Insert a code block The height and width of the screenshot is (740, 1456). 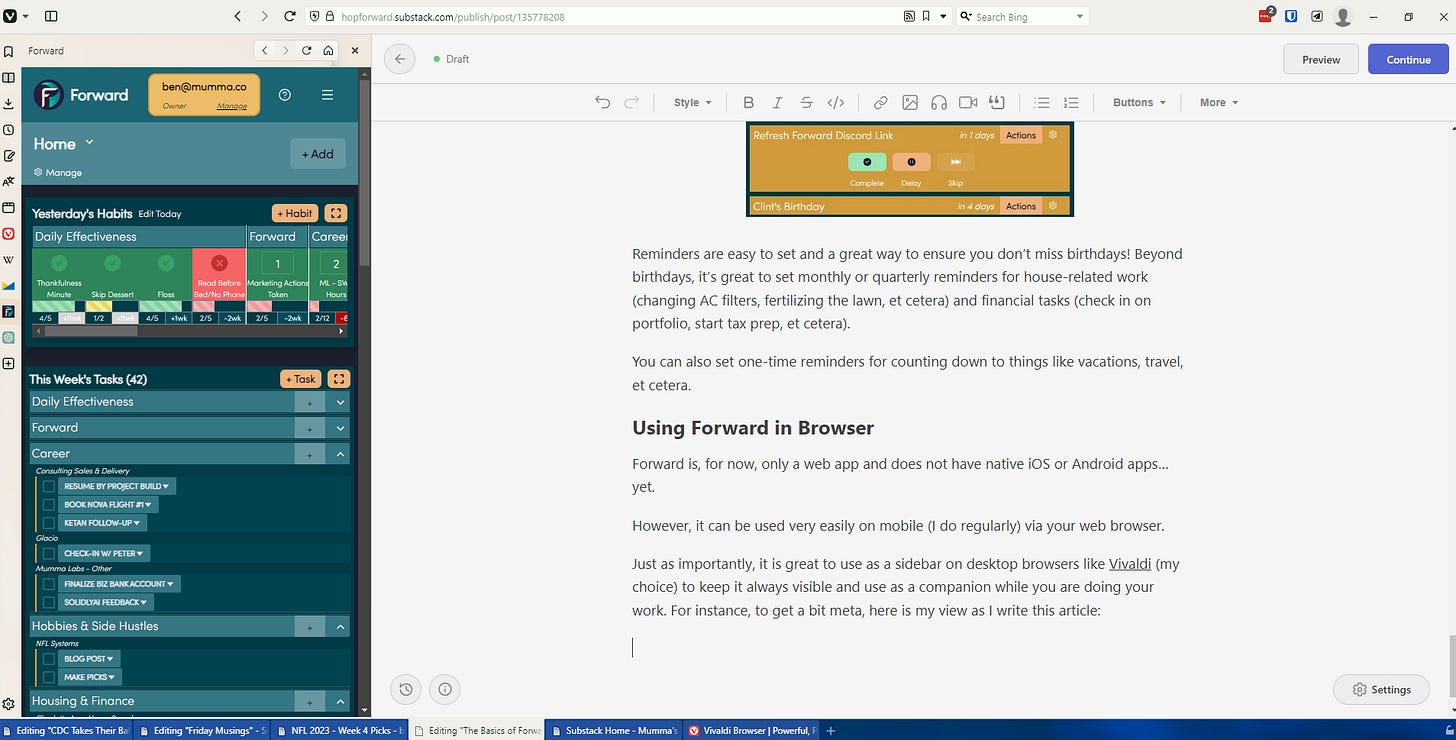[x=837, y=102]
